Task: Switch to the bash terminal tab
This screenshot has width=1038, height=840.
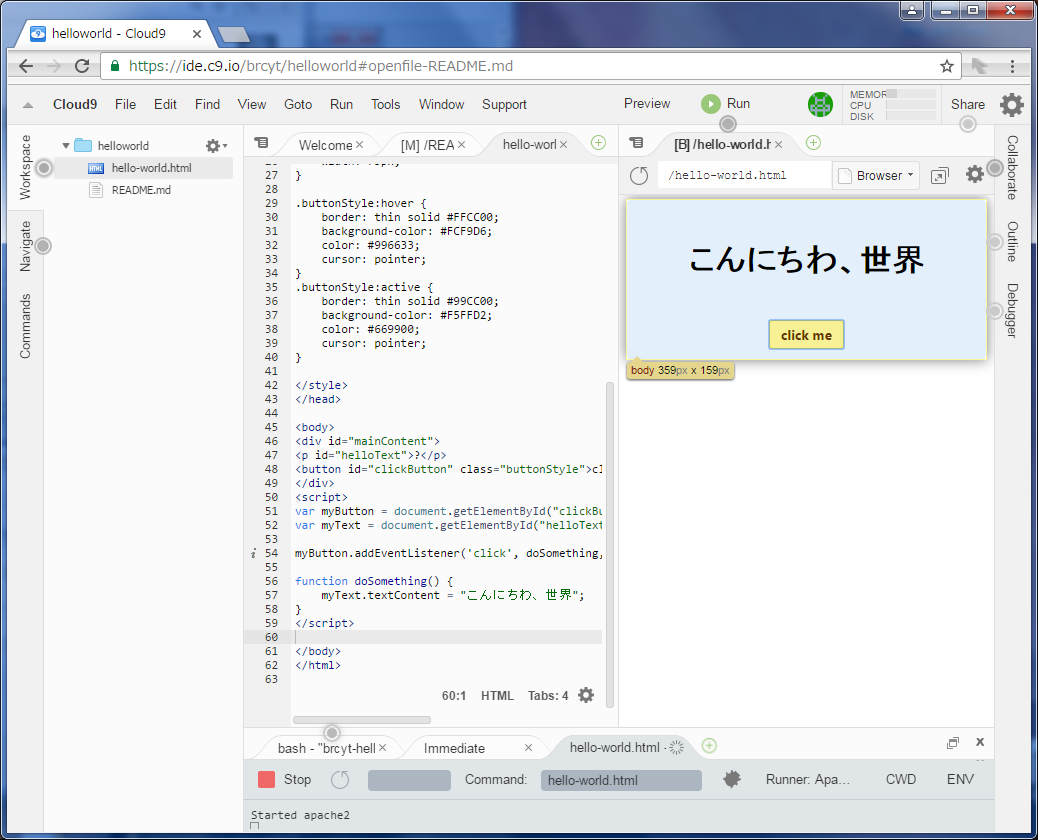Action: click(x=326, y=748)
